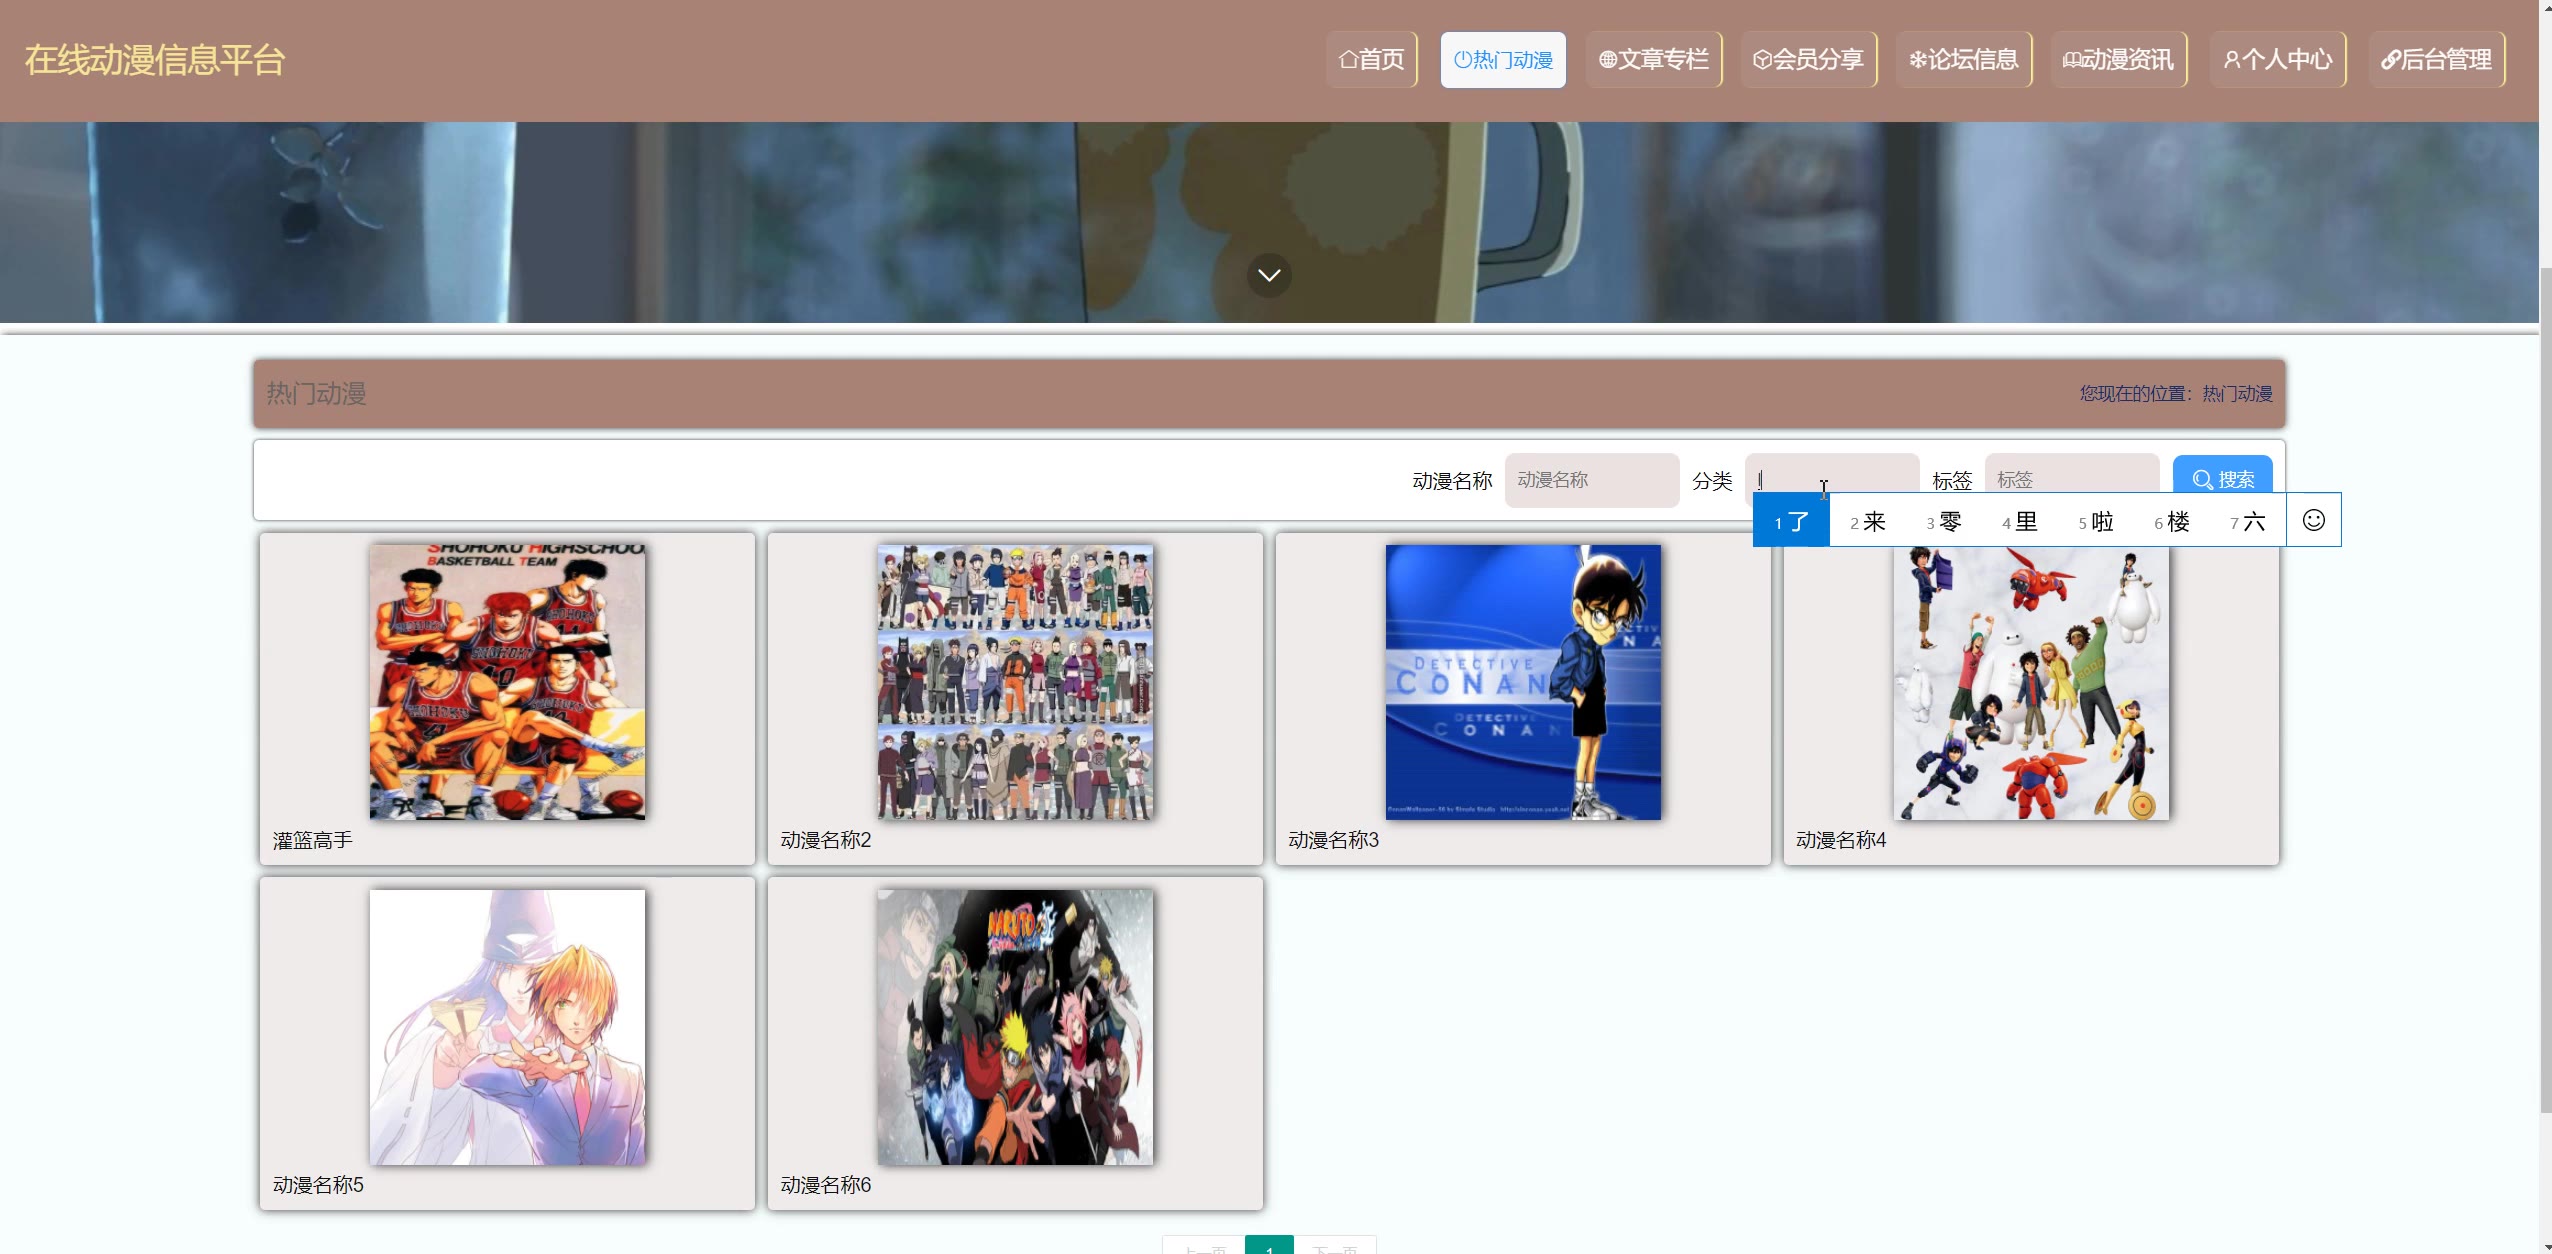Screen dimensions: 2552x1254
Task: Click the 动漫名称4 title text
Action: [x=1841, y=840]
